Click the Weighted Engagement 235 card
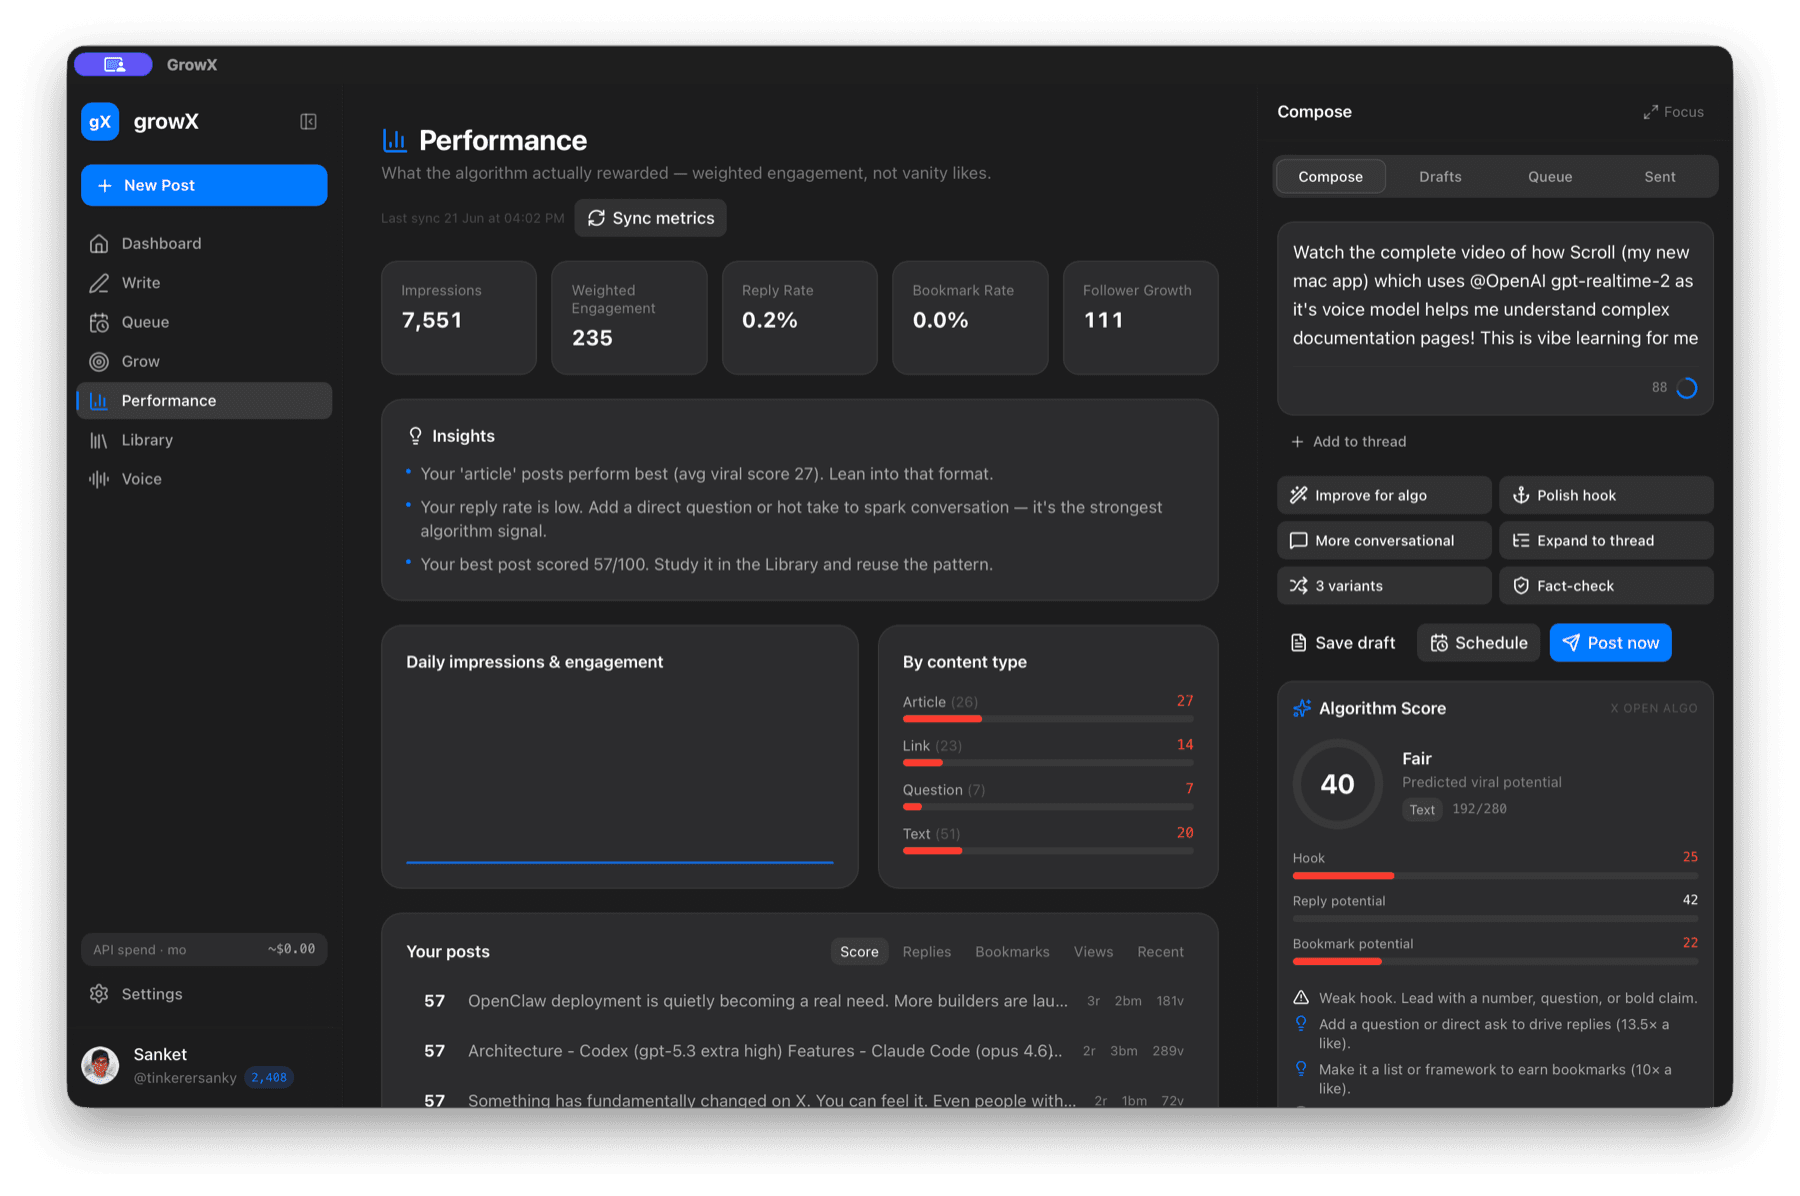1800x1196 pixels. tap(629, 318)
